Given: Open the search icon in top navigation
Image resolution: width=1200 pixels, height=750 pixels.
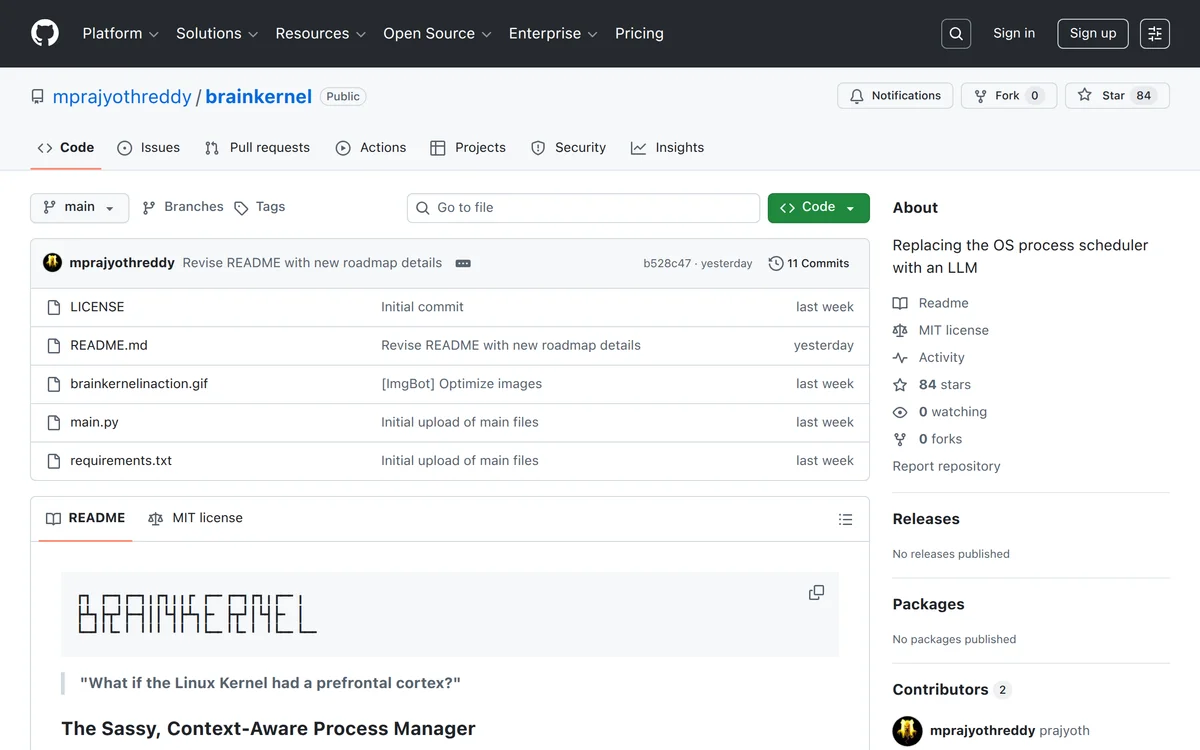Looking at the screenshot, I should pos(955,33).
